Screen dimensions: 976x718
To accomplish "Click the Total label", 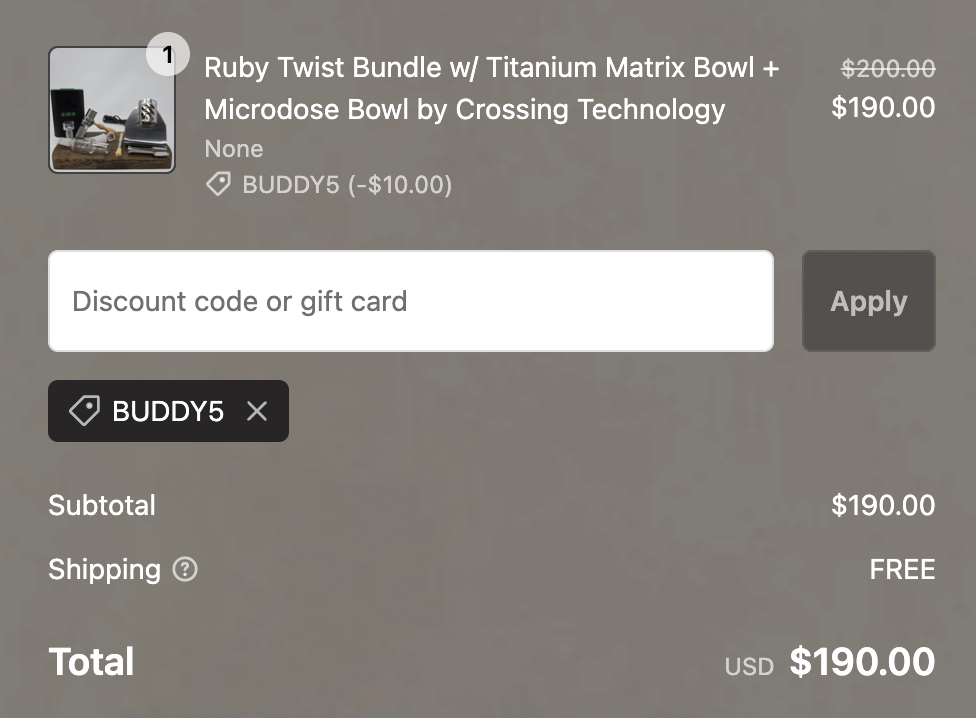I will pyautogui.click(x=91, y=662).
